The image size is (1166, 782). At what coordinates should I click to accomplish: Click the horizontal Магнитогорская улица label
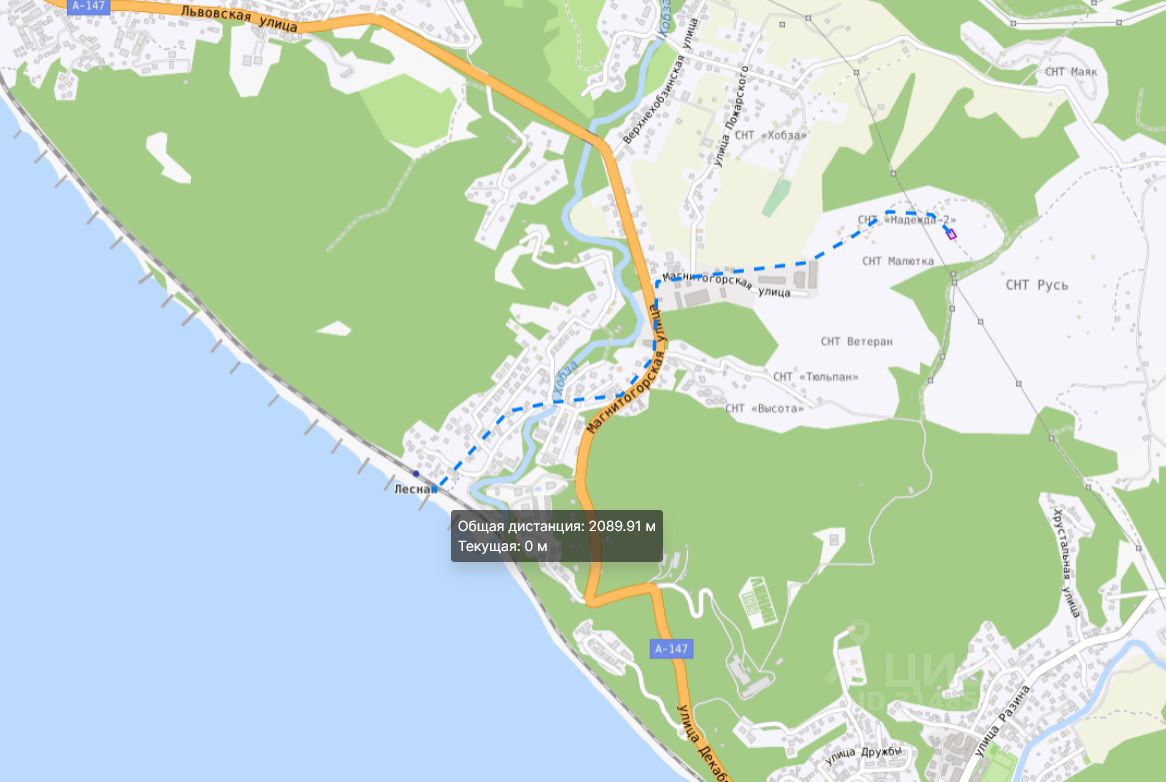point(726,285)
